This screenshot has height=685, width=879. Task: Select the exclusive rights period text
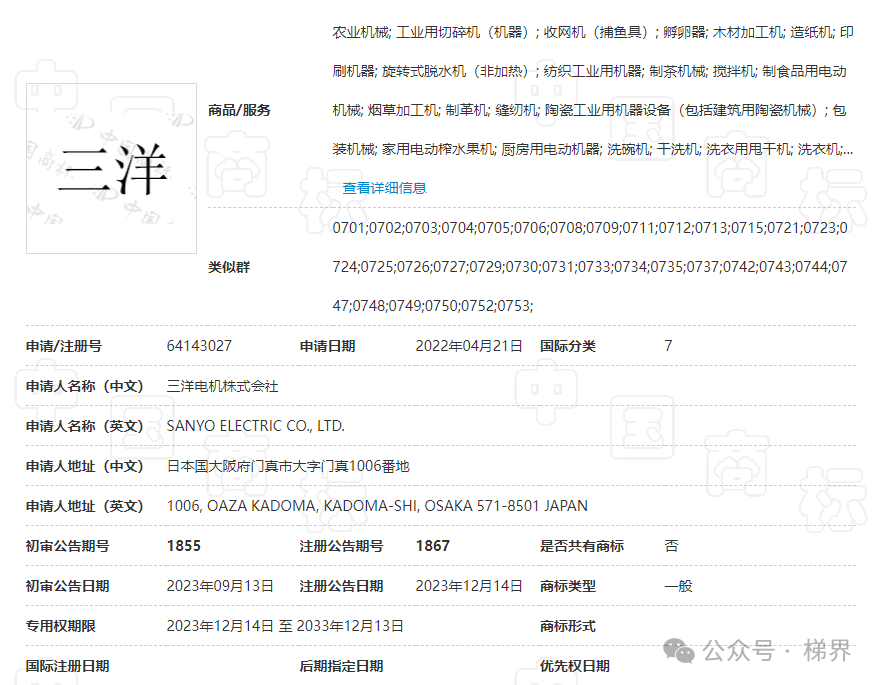[x=281, y=625]
